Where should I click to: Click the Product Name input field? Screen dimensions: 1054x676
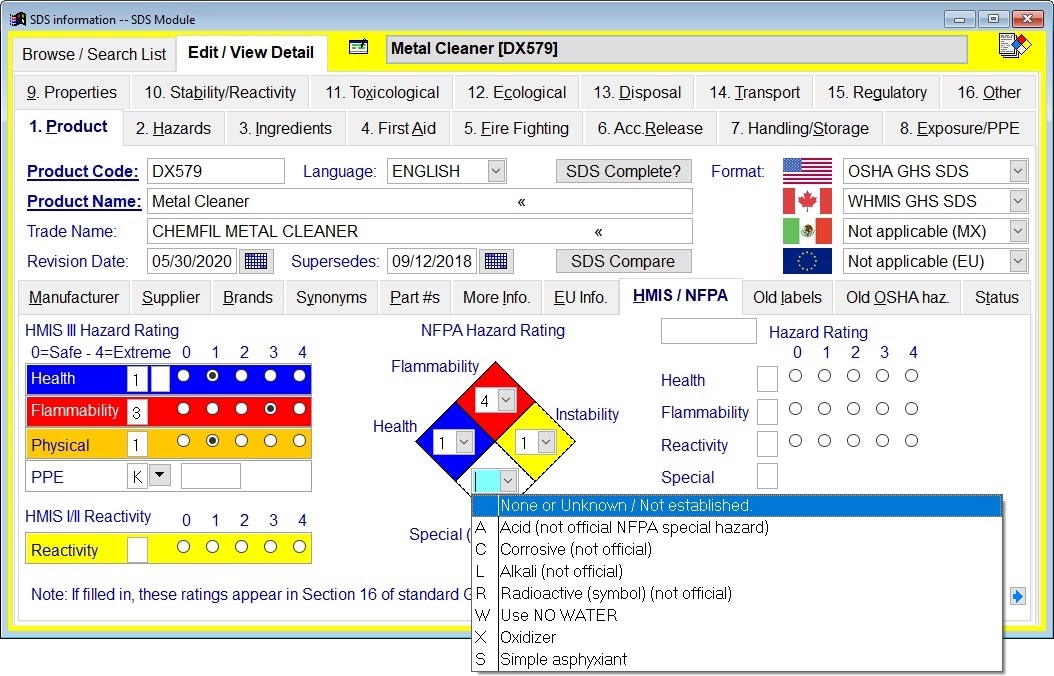point(419,201)
